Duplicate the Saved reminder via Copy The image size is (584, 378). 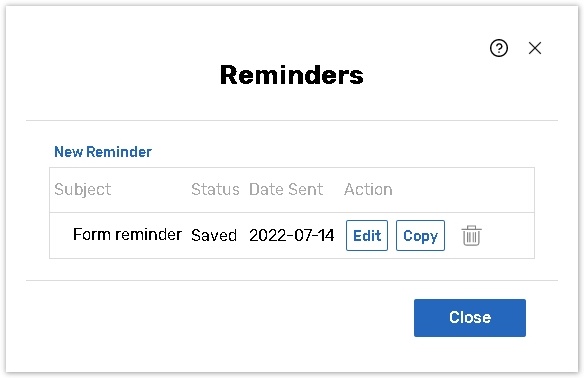point(420,235)
